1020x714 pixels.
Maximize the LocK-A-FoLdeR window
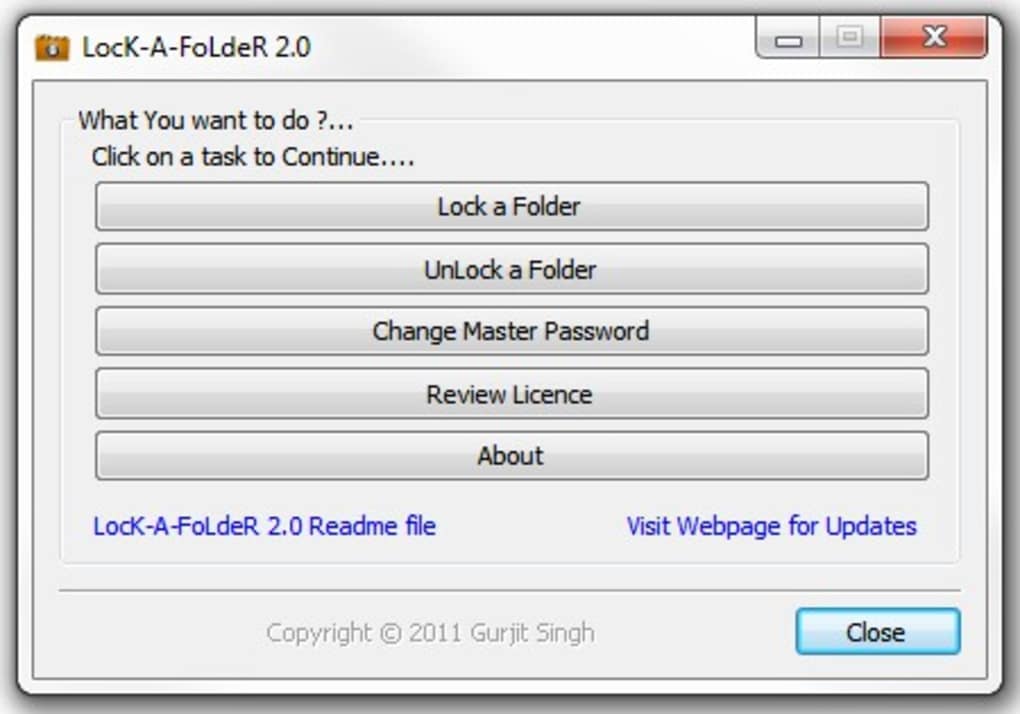(x=849, y=37)
